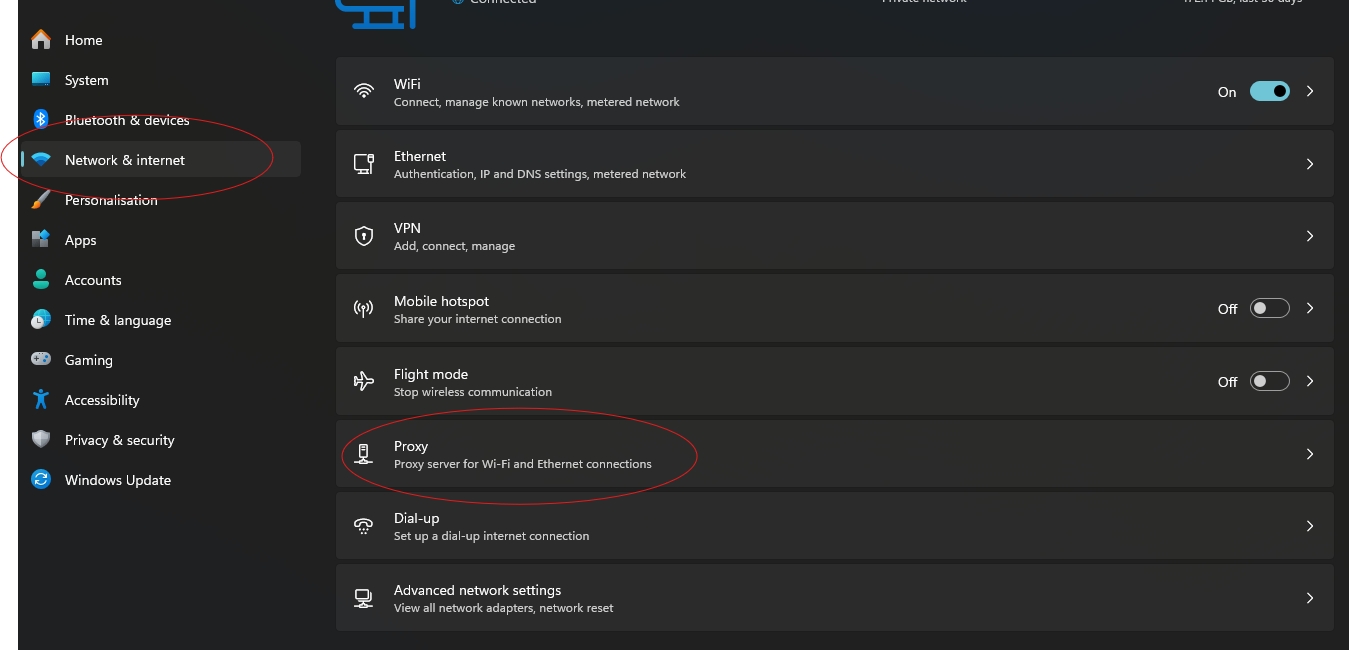
Task: Click the Bluetooth & devices icon
Action: click(41, 120)
